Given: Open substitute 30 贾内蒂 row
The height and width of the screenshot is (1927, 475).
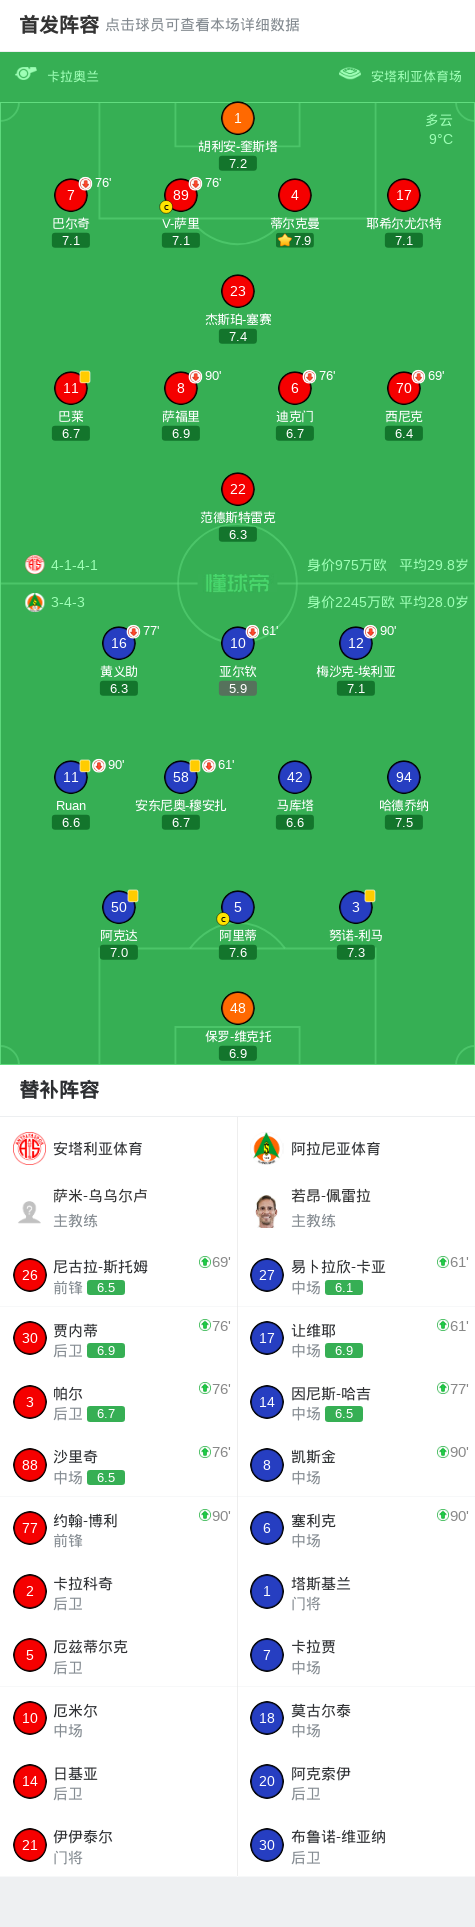Looking at the screenshot, I should [118, 1338].
